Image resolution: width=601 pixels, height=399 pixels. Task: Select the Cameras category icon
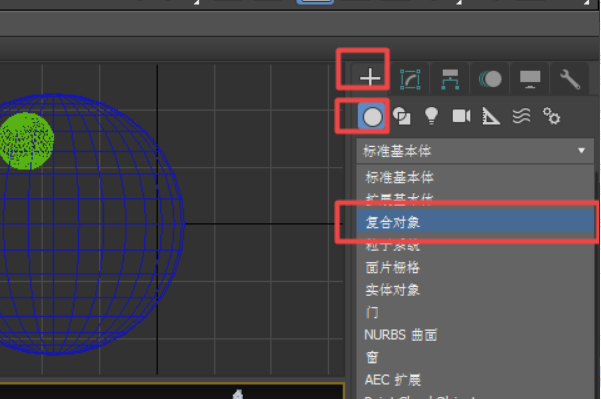coord(461,116)
